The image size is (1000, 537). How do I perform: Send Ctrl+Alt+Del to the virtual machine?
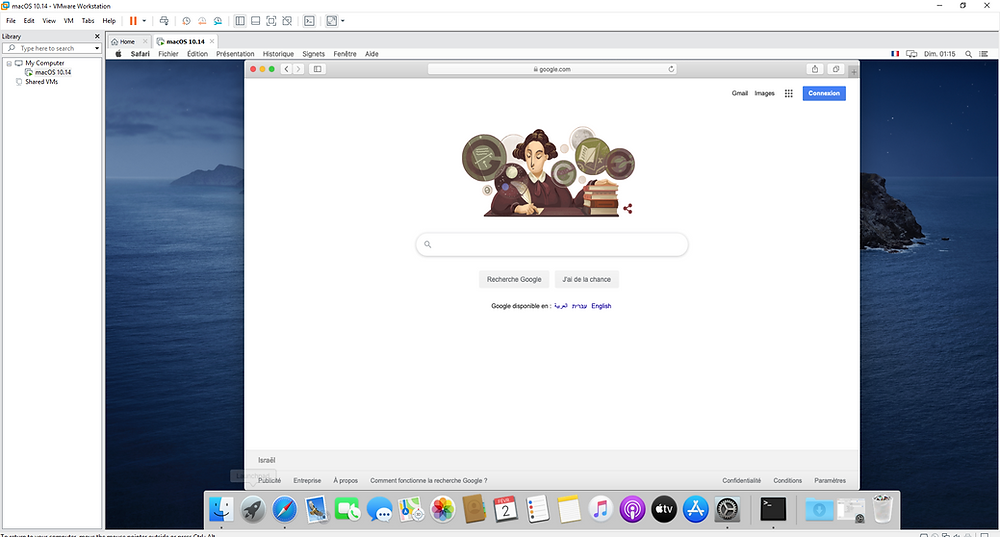click(164, 21)
